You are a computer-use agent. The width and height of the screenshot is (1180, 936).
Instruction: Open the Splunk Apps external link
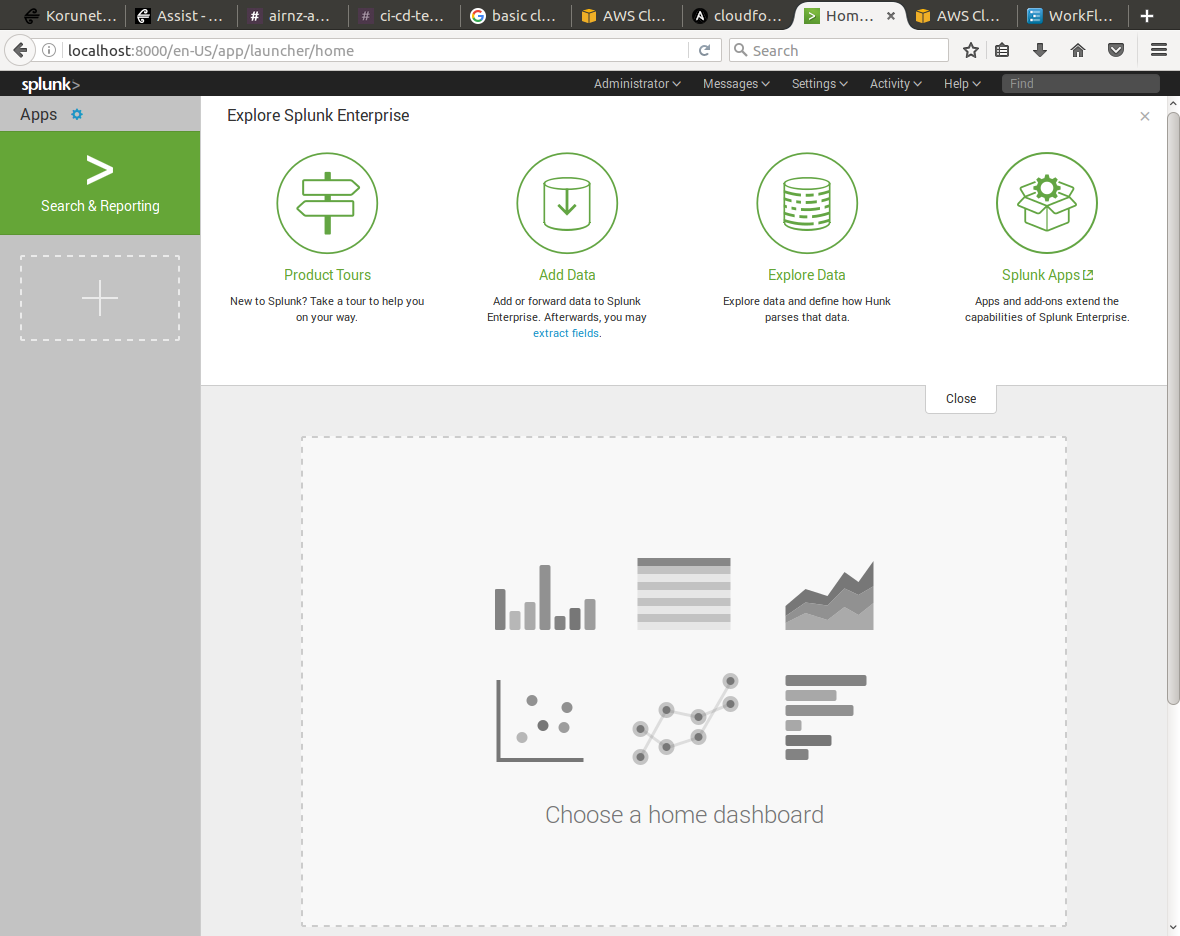point(1047,275)
